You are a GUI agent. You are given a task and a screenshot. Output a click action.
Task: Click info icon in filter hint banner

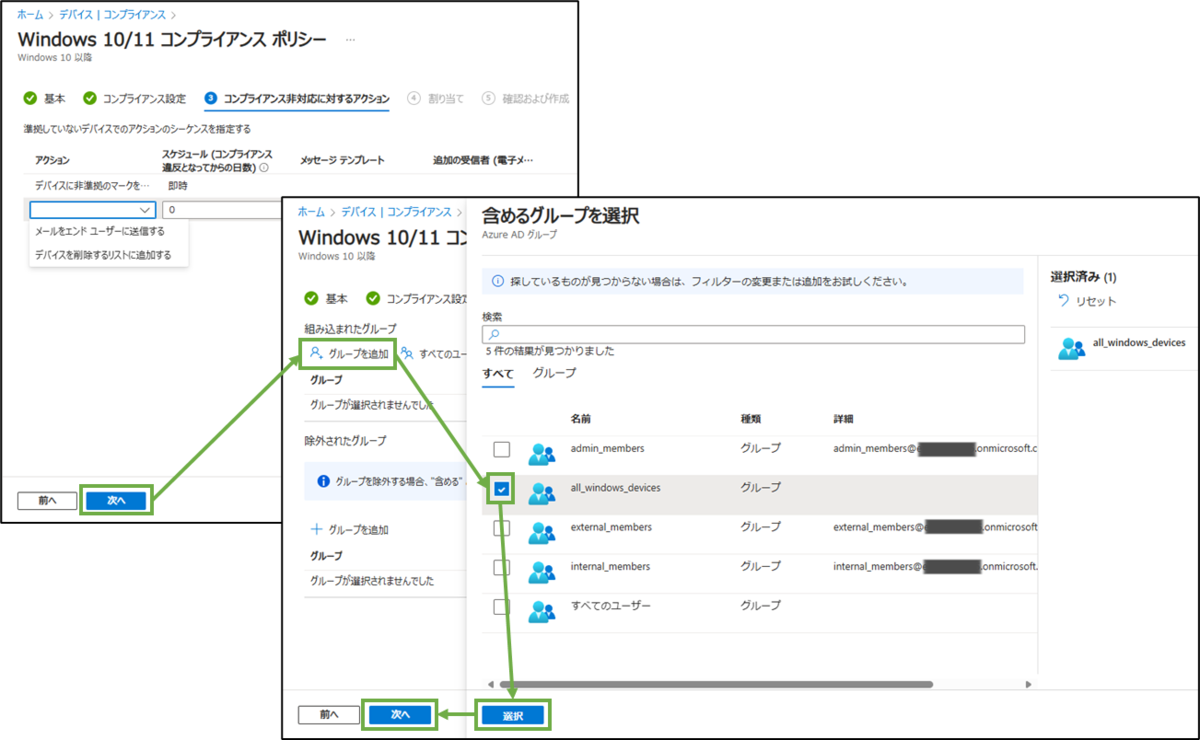coord(498,282)
